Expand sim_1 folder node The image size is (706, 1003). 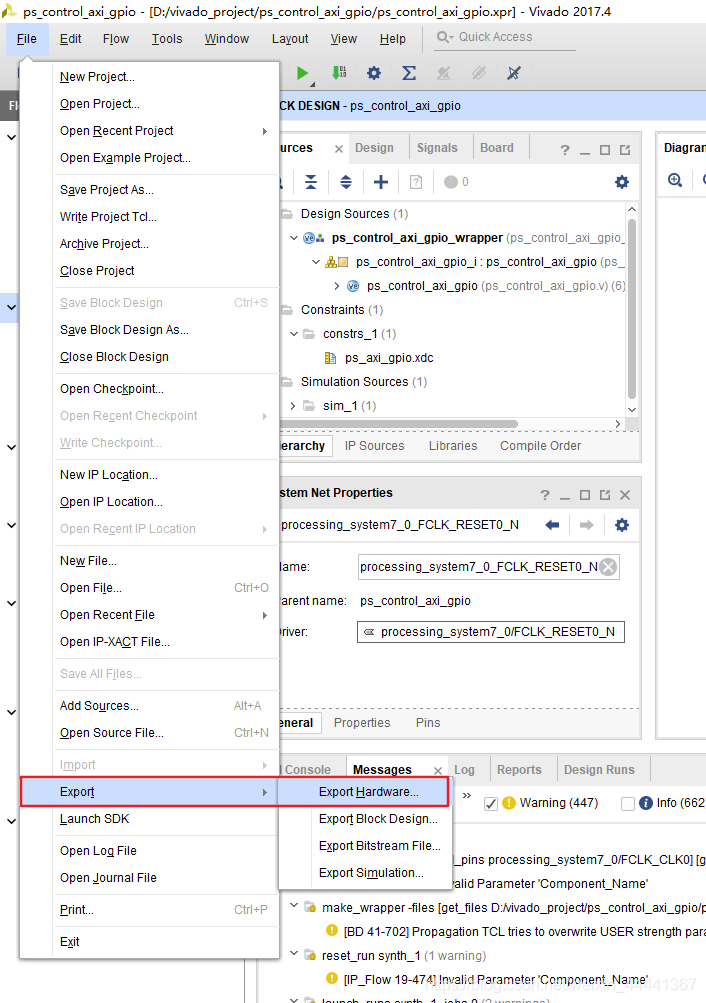(293, 406)
